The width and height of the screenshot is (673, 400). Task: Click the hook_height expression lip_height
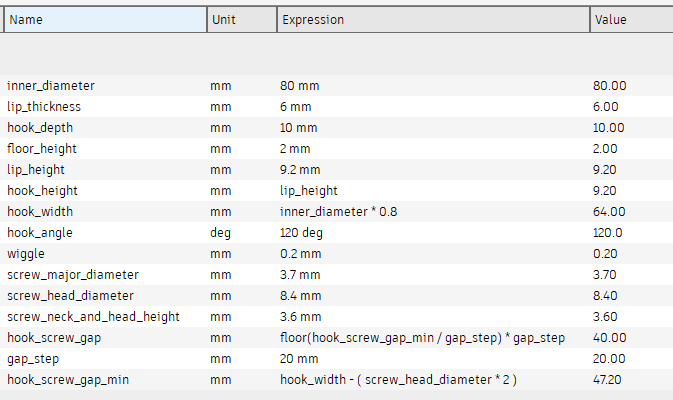click(x=309, y=191)
